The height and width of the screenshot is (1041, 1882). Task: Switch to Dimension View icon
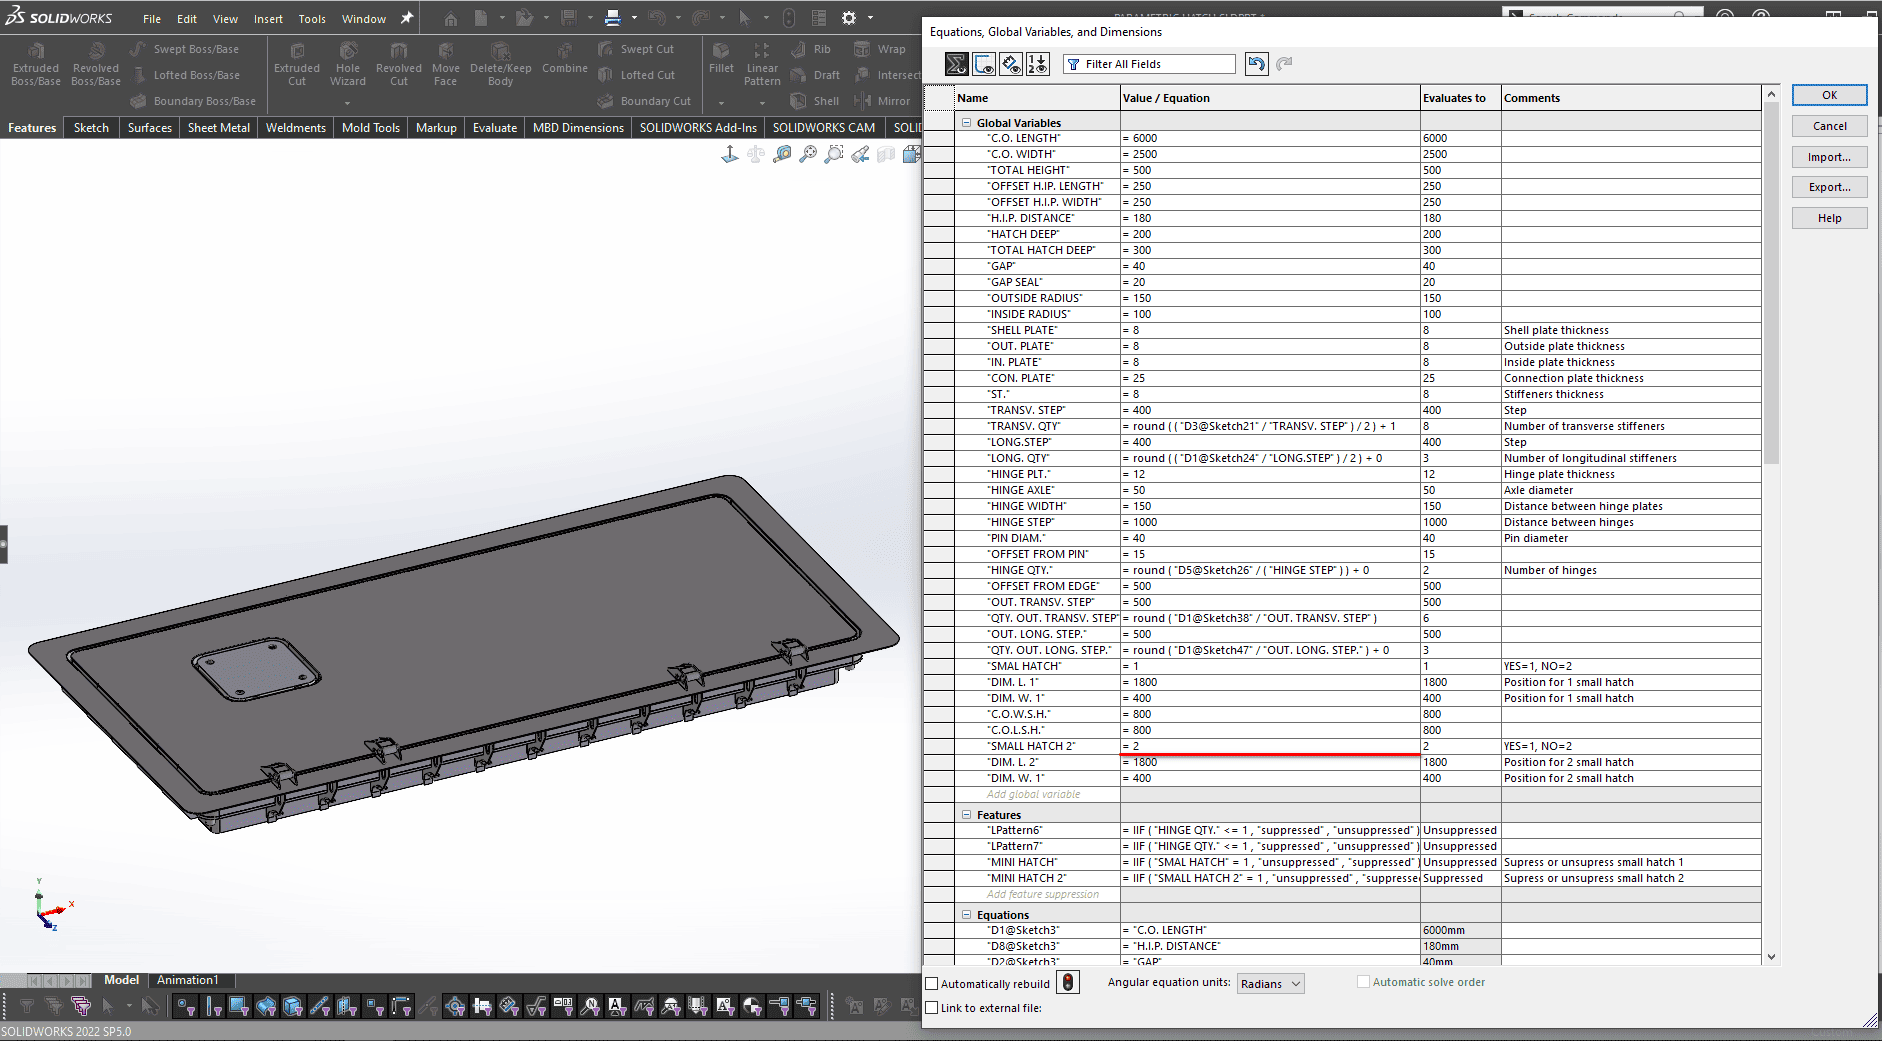tap(1011, 64)
